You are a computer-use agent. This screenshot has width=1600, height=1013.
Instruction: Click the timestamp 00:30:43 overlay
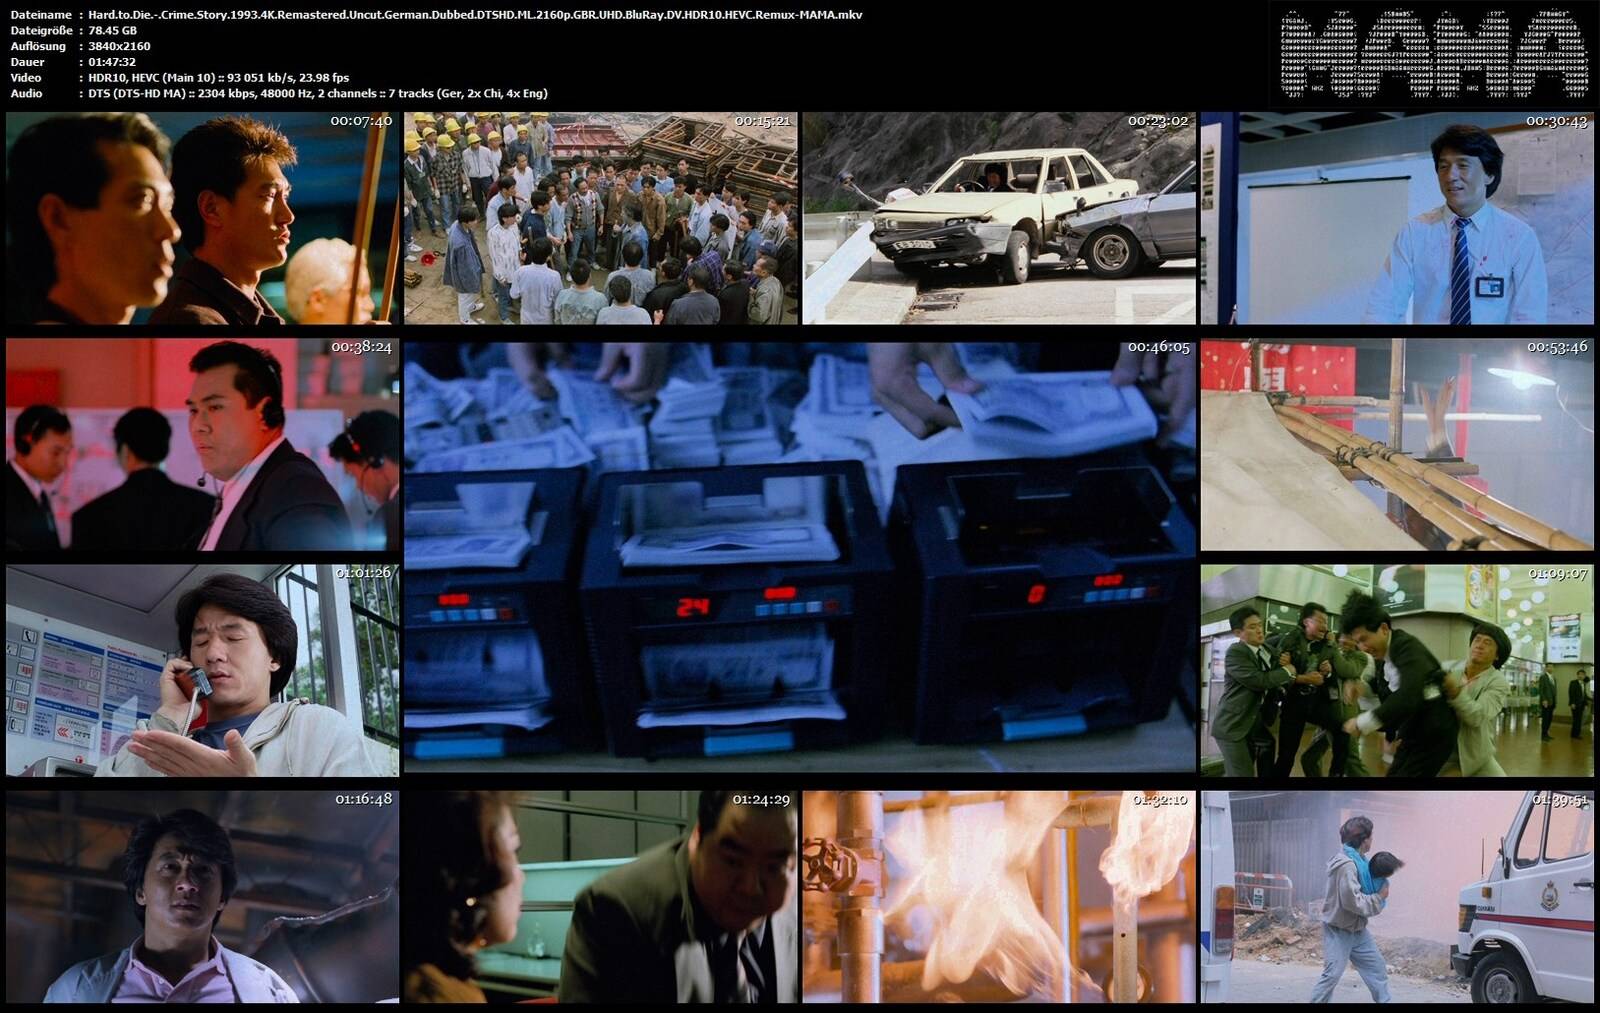(x=1557, y=121)
